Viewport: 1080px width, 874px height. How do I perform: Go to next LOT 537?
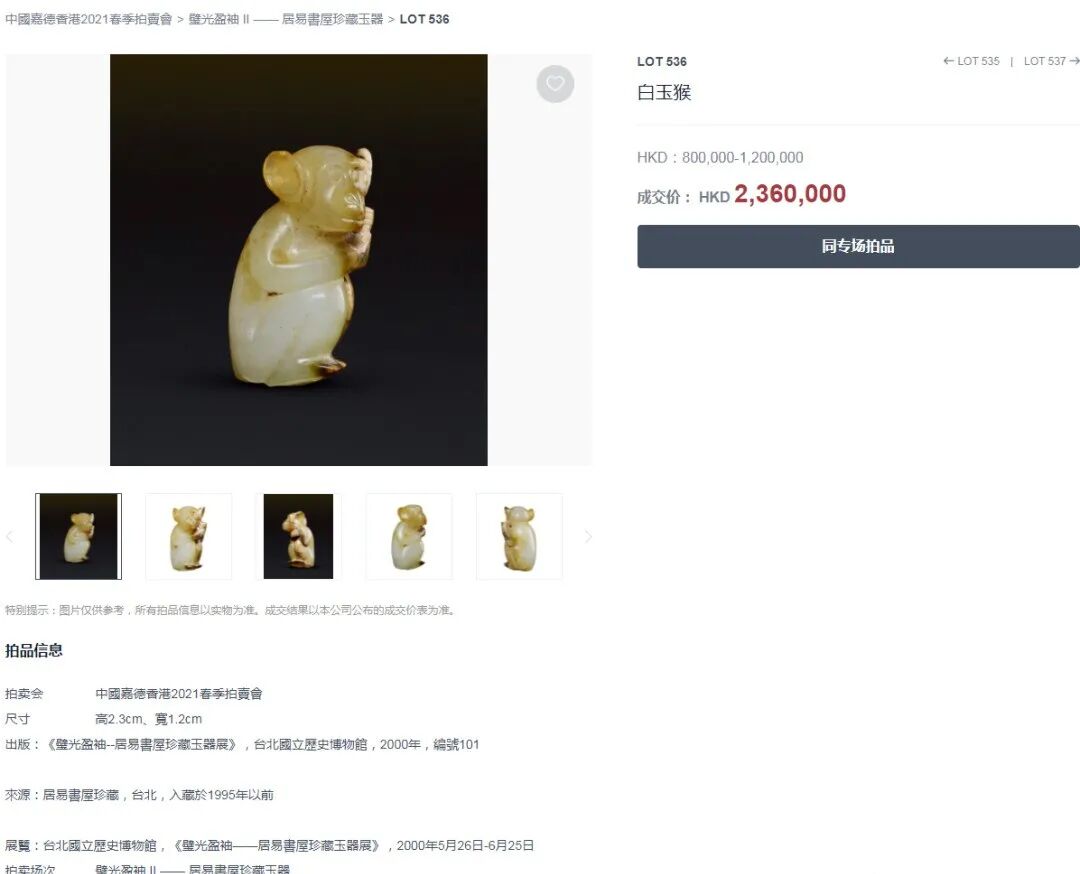(x=1051, y=61)
